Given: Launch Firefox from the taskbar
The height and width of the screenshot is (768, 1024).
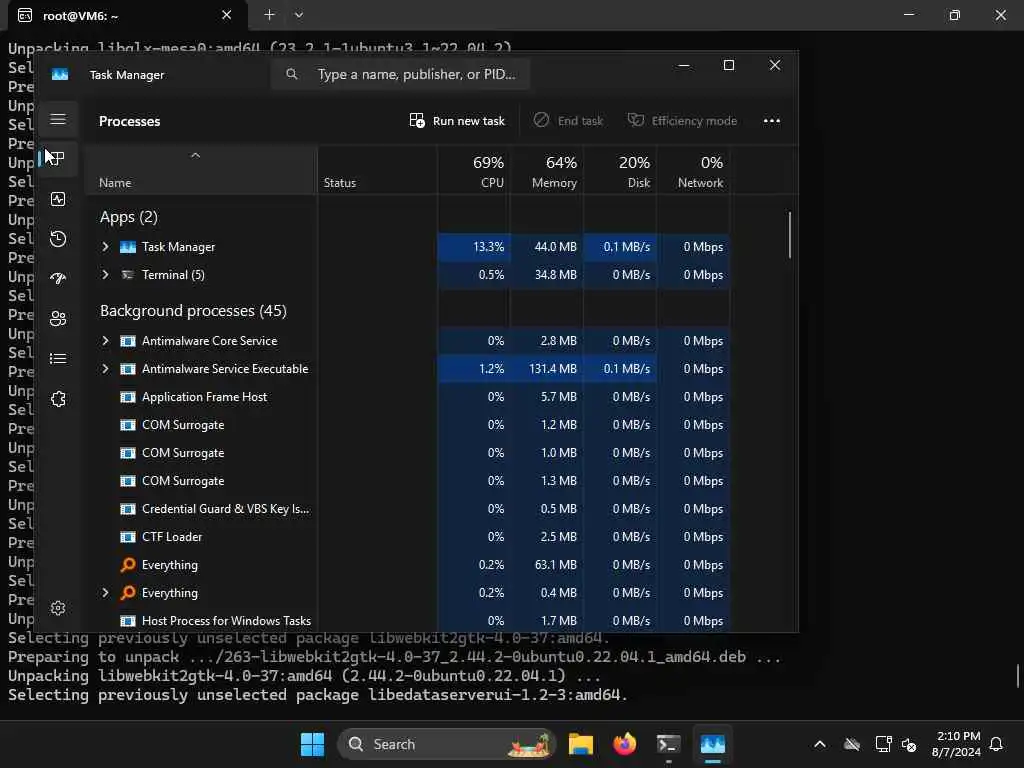Looking at the screenshot, I should [625, 744].
